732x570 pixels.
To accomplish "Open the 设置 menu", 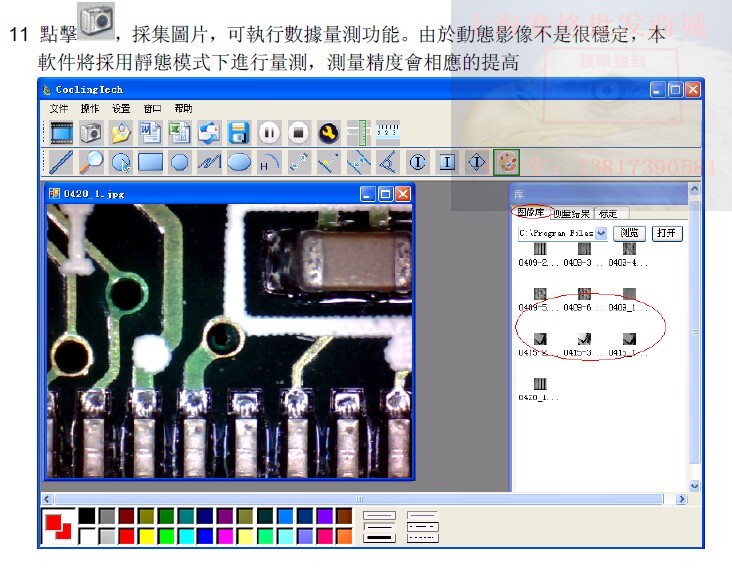I will tap(121, 108).
